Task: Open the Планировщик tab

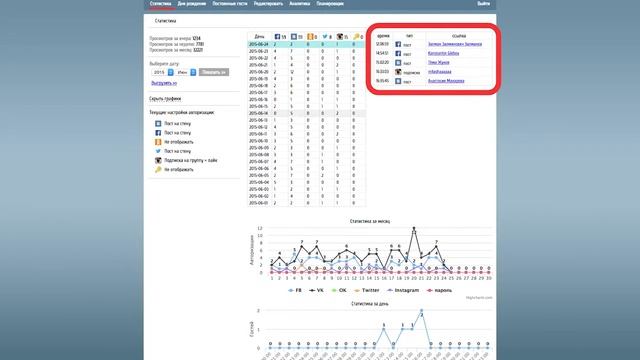Action: 330,4
